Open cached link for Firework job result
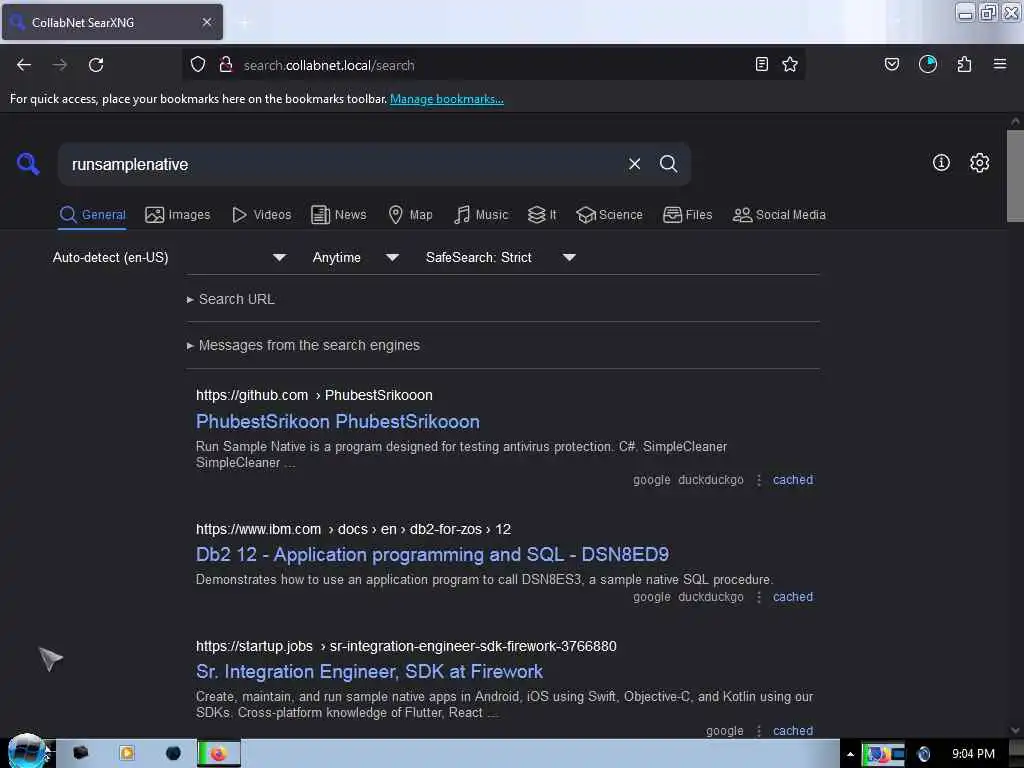 793,730
